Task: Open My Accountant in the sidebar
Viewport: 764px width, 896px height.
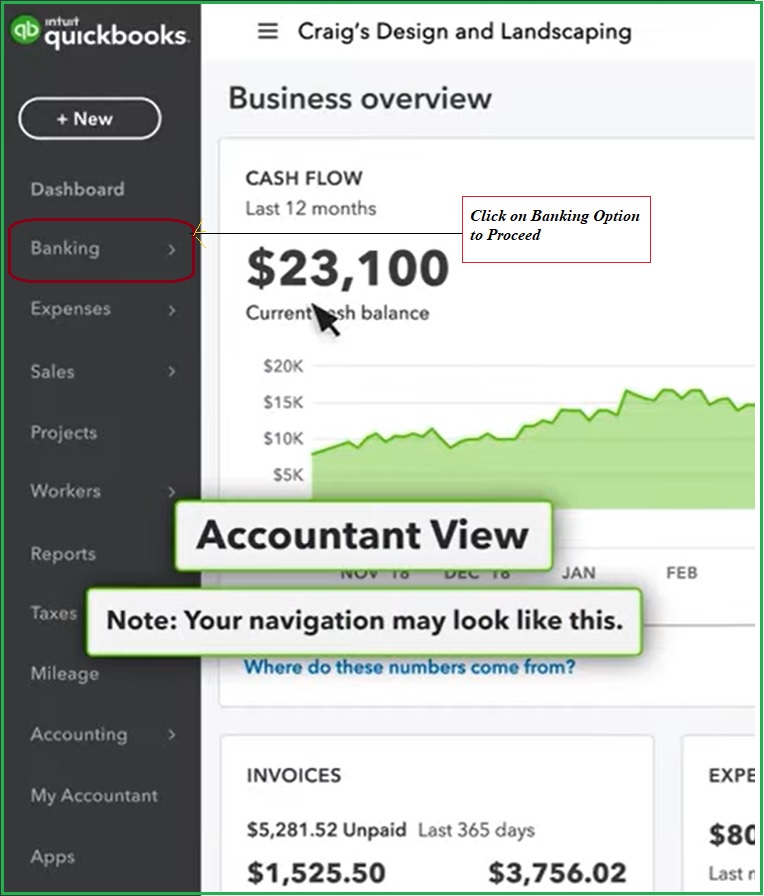Action: (x=94, y=795)
